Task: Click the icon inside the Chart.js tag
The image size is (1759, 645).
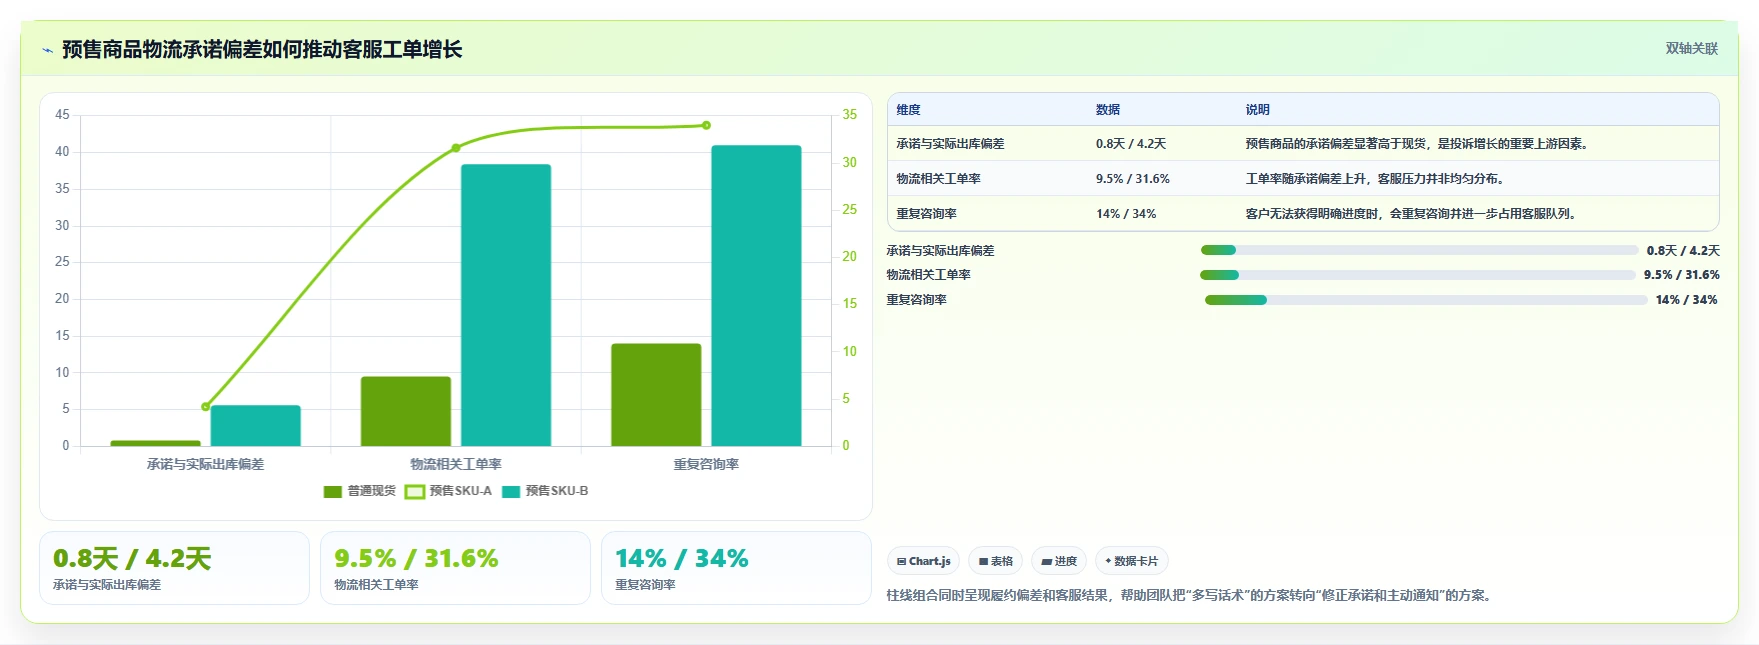Action: 901,562
